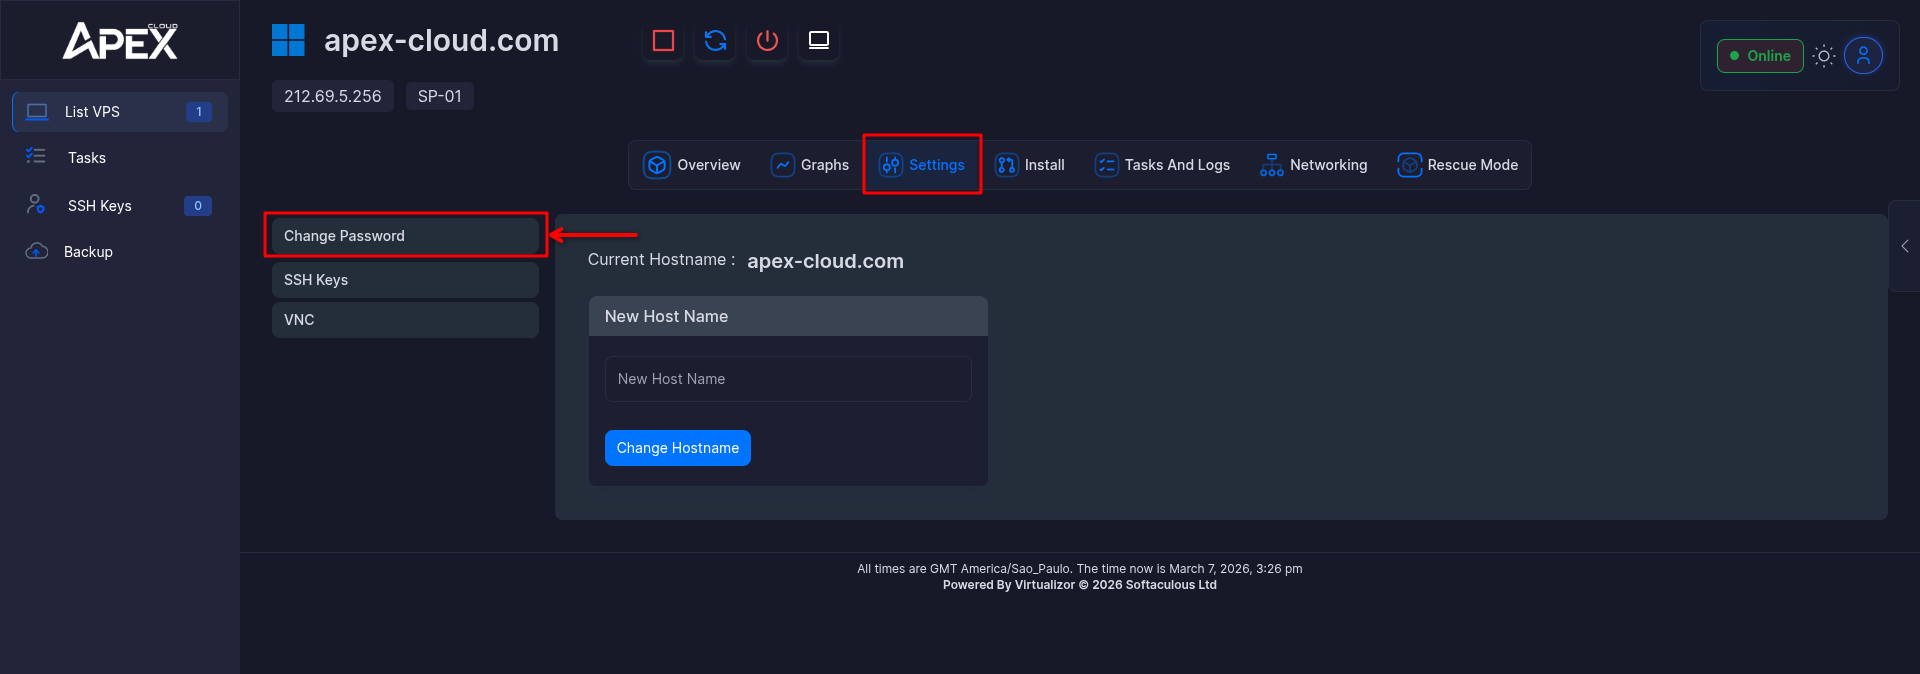Screen dimensions: 1920x674
Task: Click the Change Hostname button
Action: coord(677,448)
